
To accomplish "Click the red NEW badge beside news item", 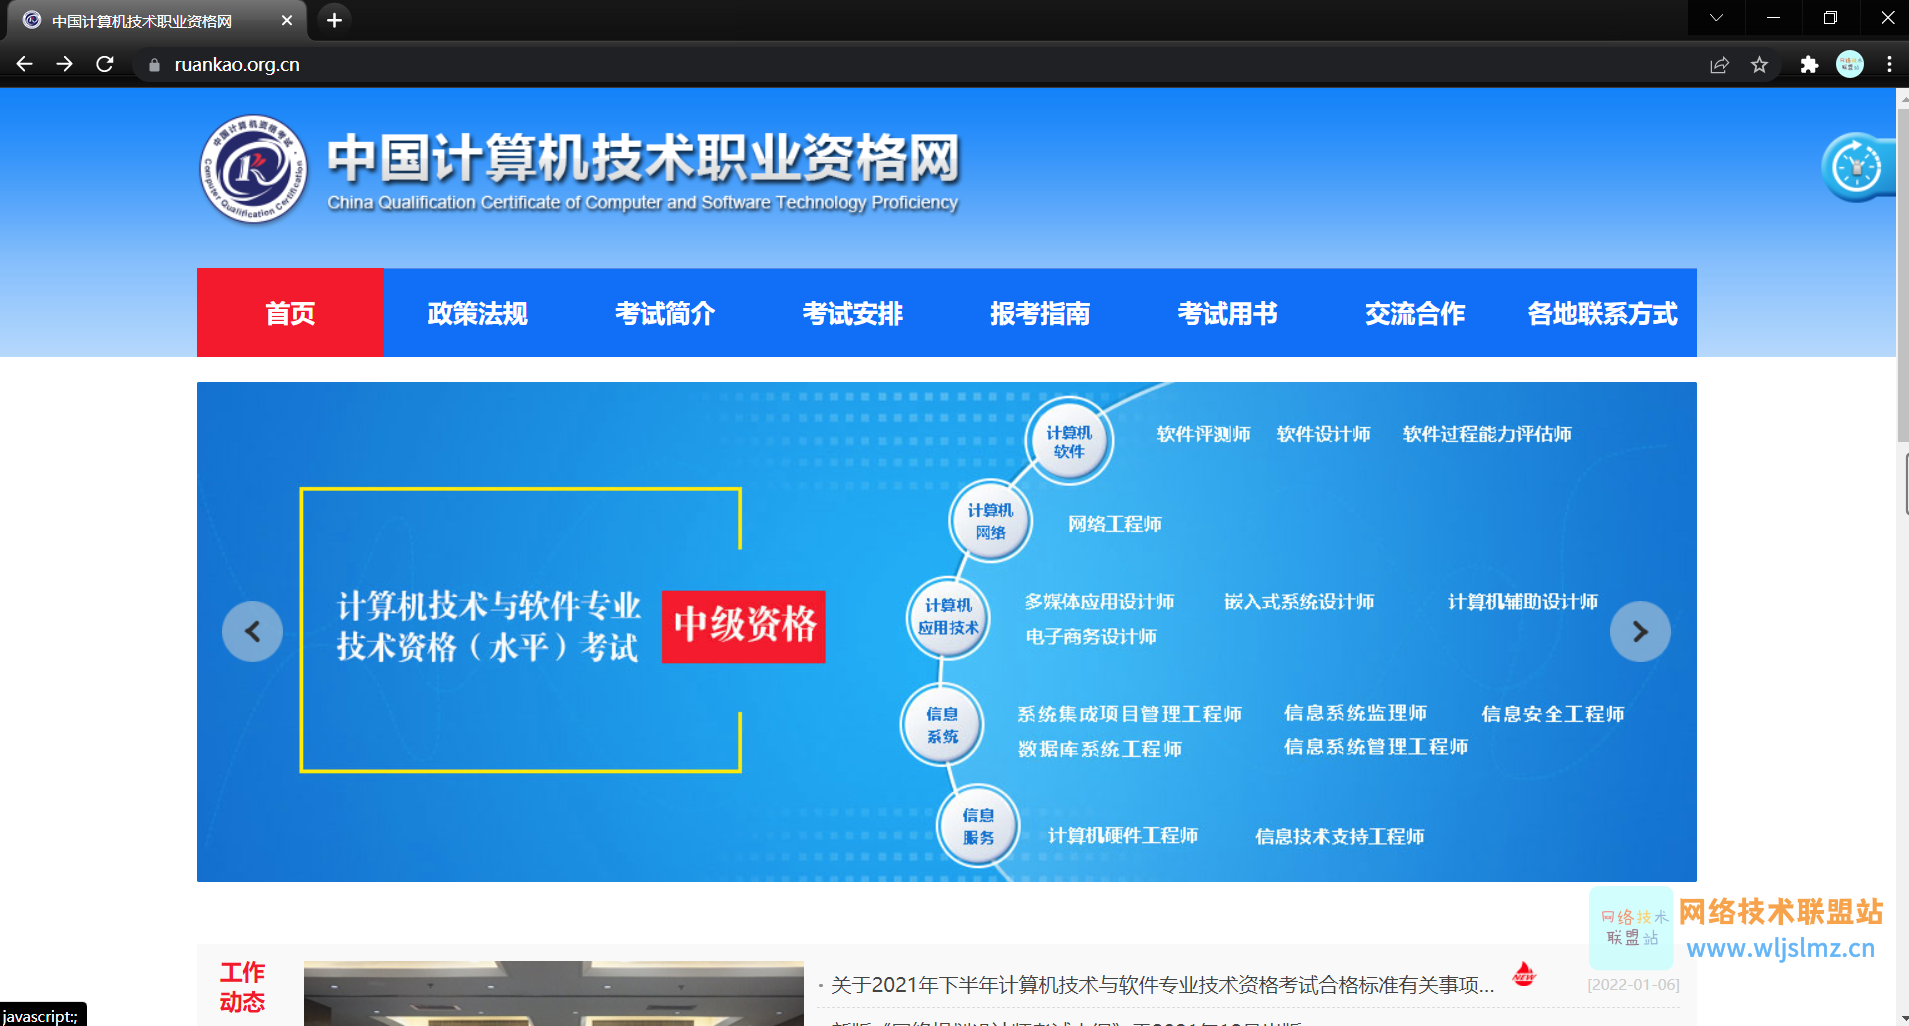I will click(1524, 974).
